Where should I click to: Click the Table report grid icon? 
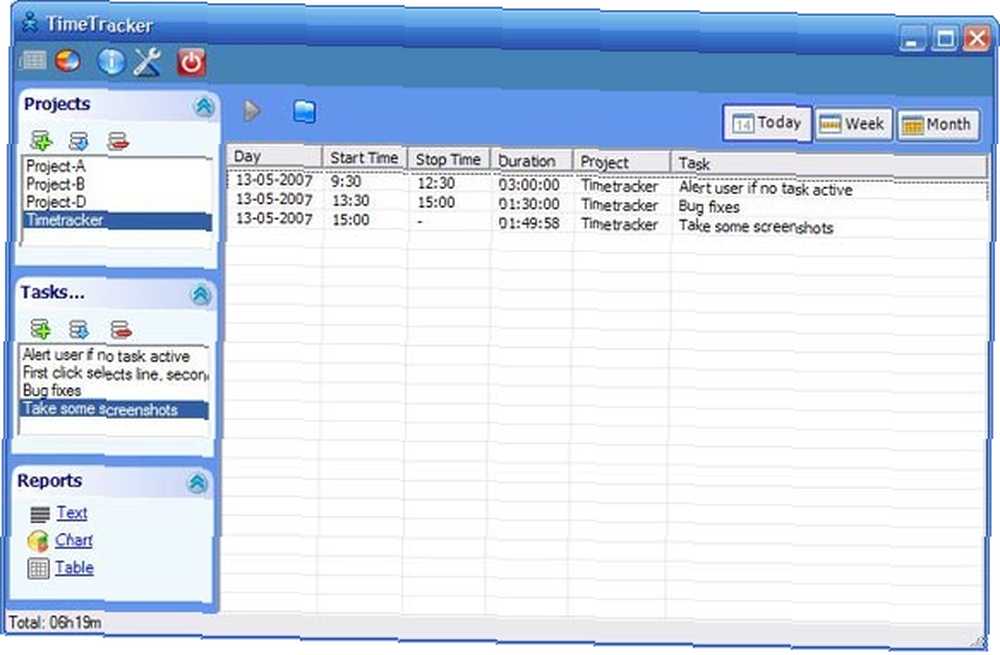(x=38, y=568)
